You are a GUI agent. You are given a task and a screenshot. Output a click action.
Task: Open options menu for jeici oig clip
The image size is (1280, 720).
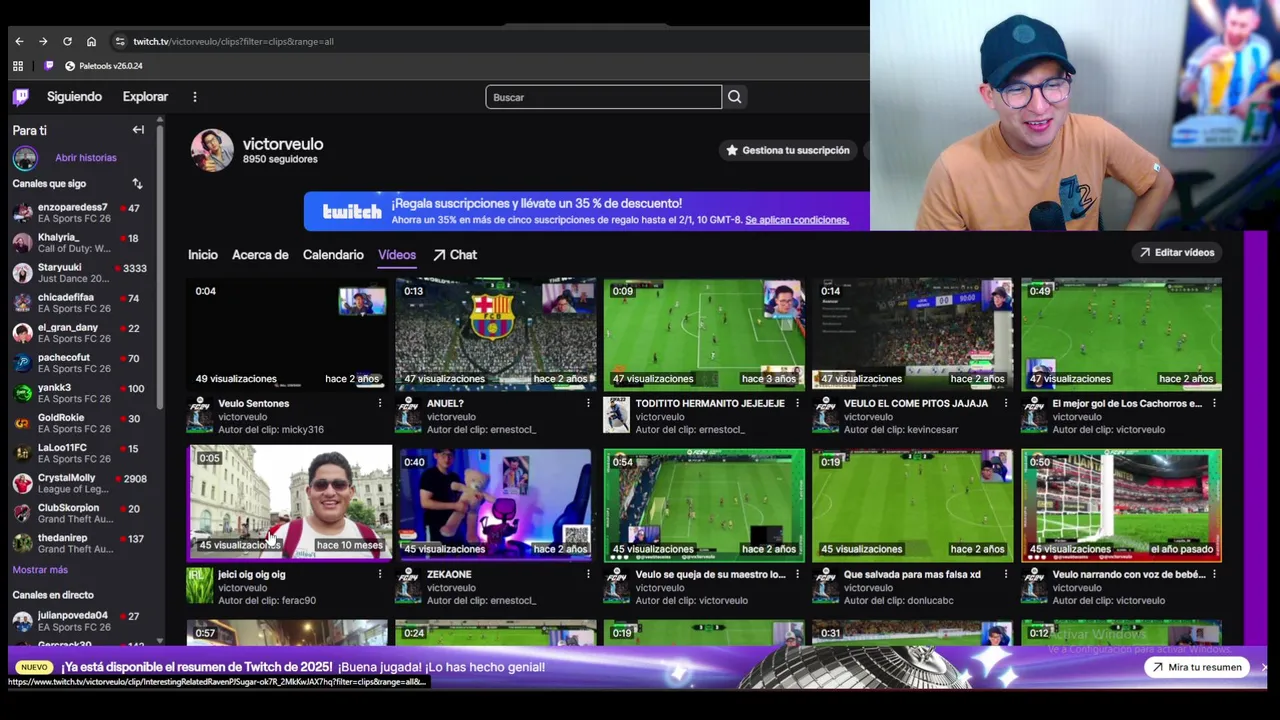(379, 575)
